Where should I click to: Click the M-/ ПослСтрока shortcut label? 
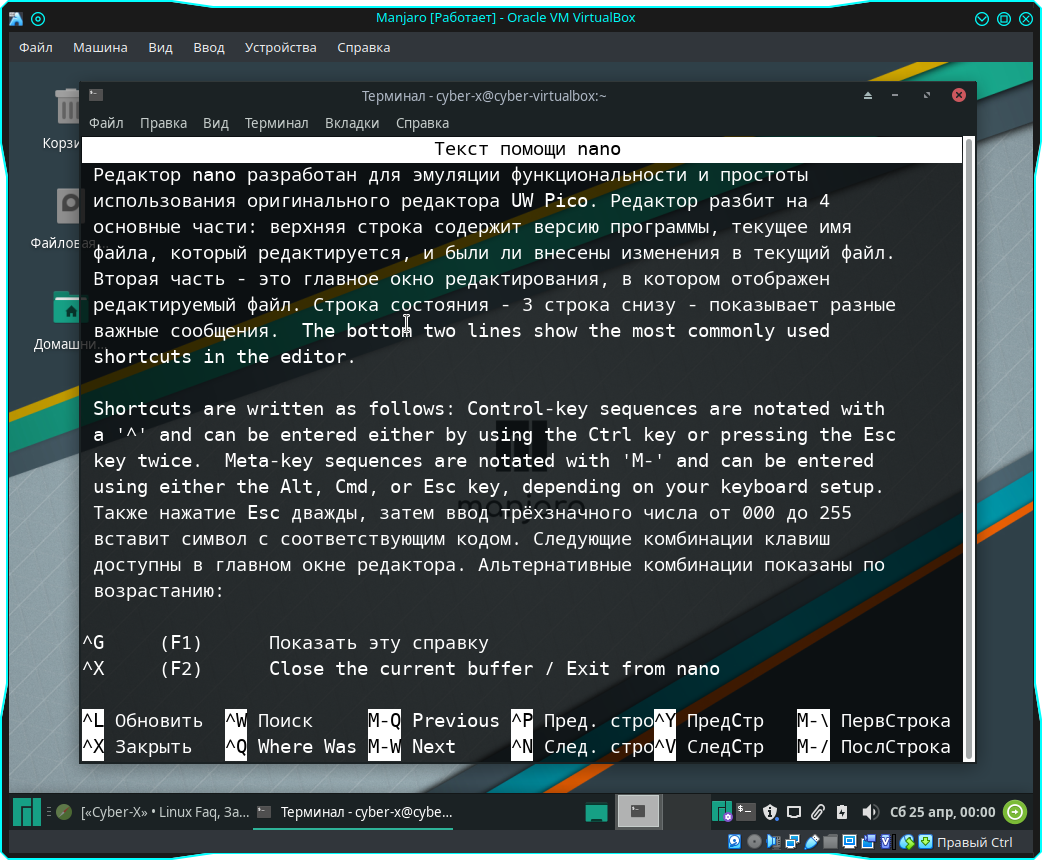point(874,746)
